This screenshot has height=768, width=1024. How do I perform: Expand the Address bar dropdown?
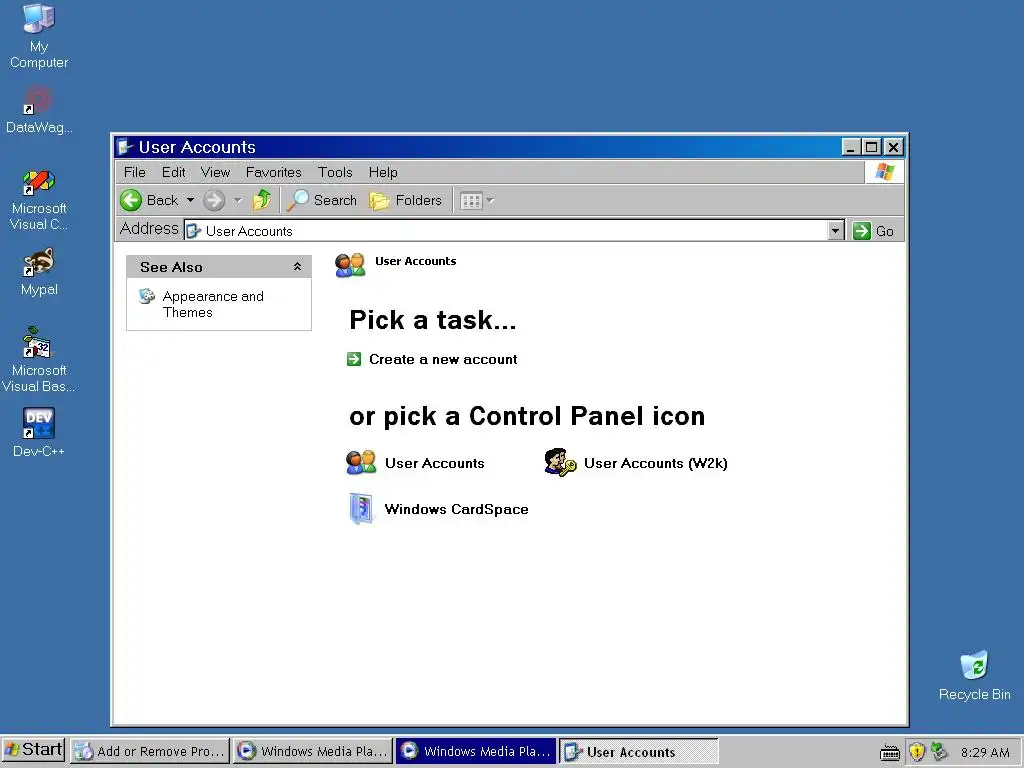pyautogui.click(x=835, y=231)
